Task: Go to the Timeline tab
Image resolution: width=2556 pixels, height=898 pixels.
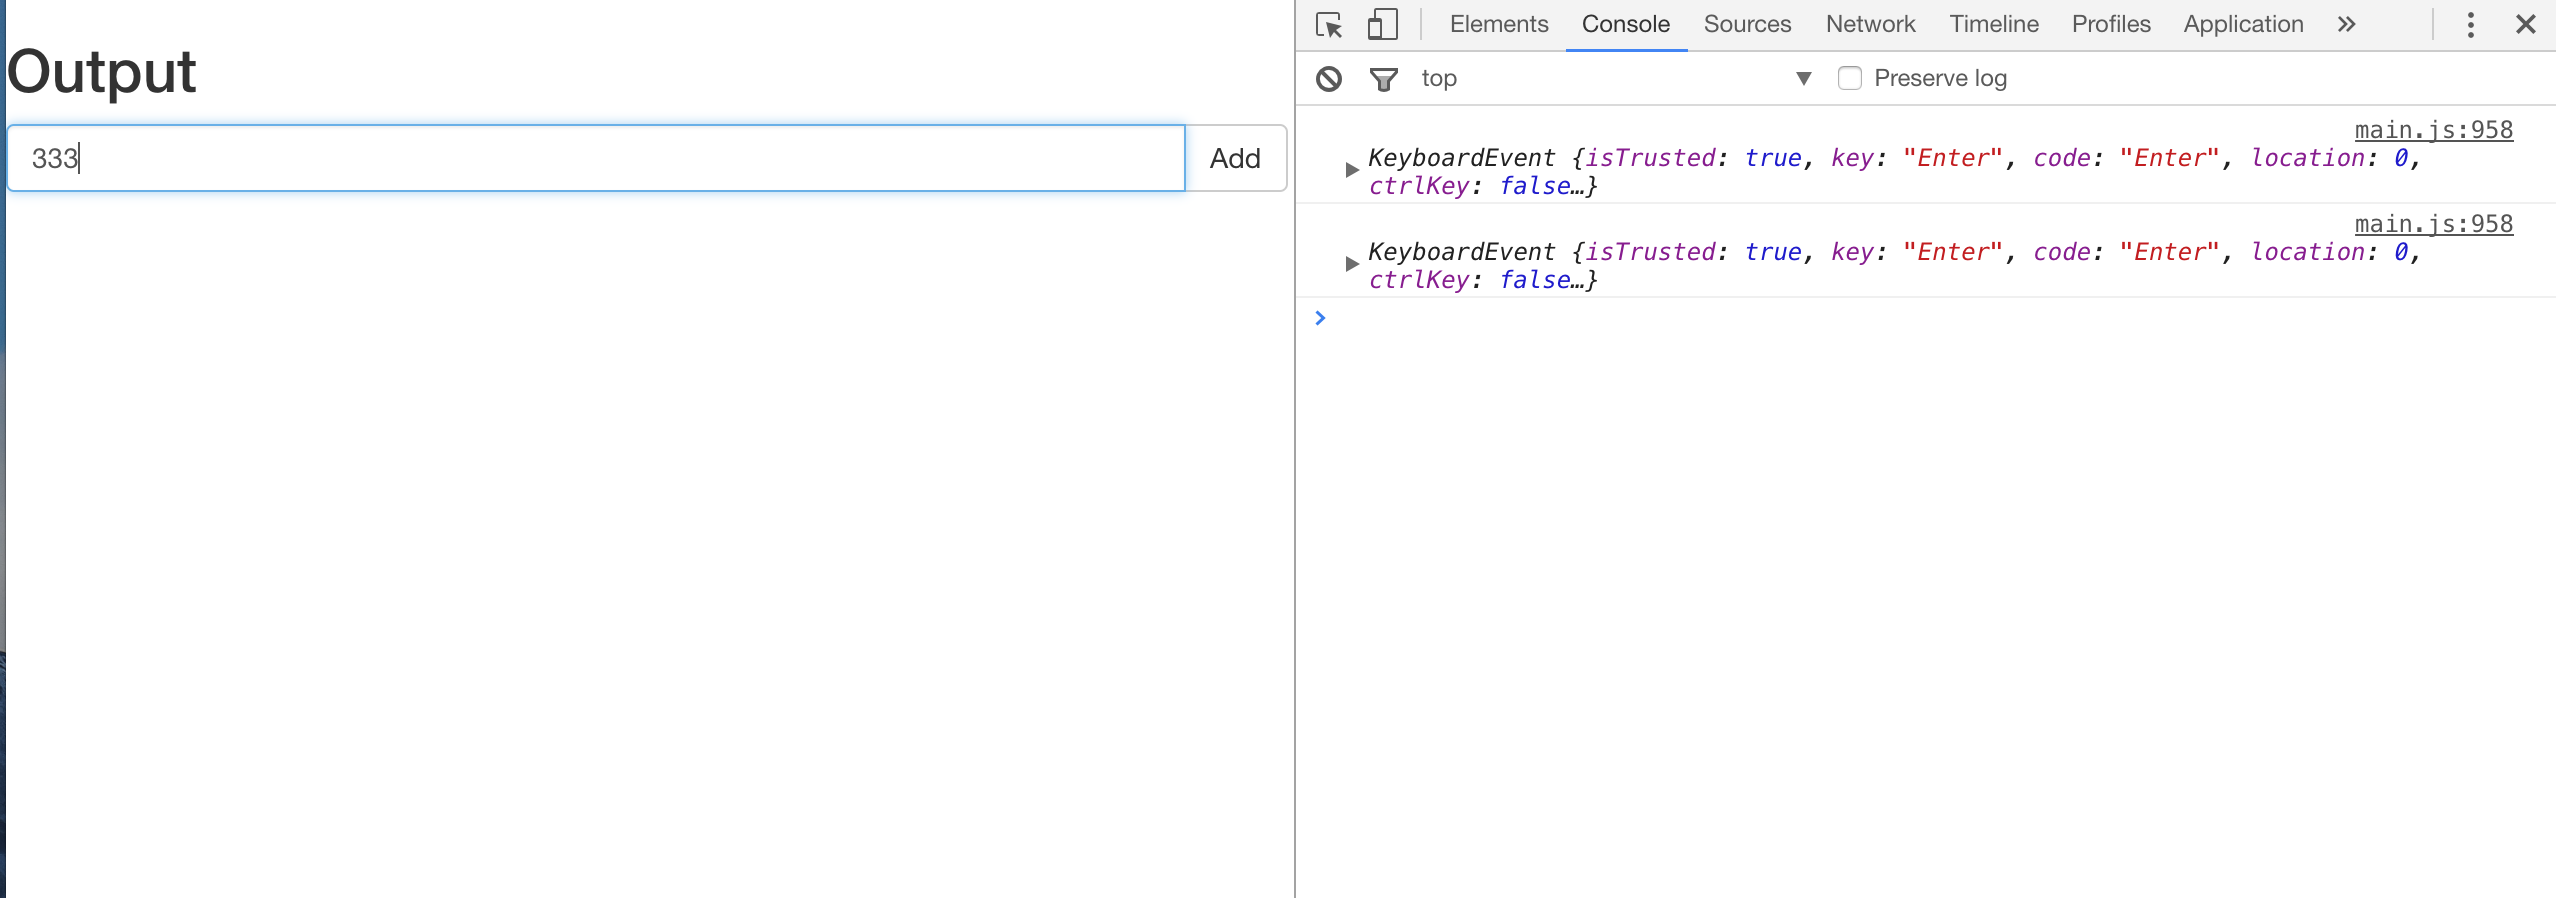Action: click(1993, 25)
